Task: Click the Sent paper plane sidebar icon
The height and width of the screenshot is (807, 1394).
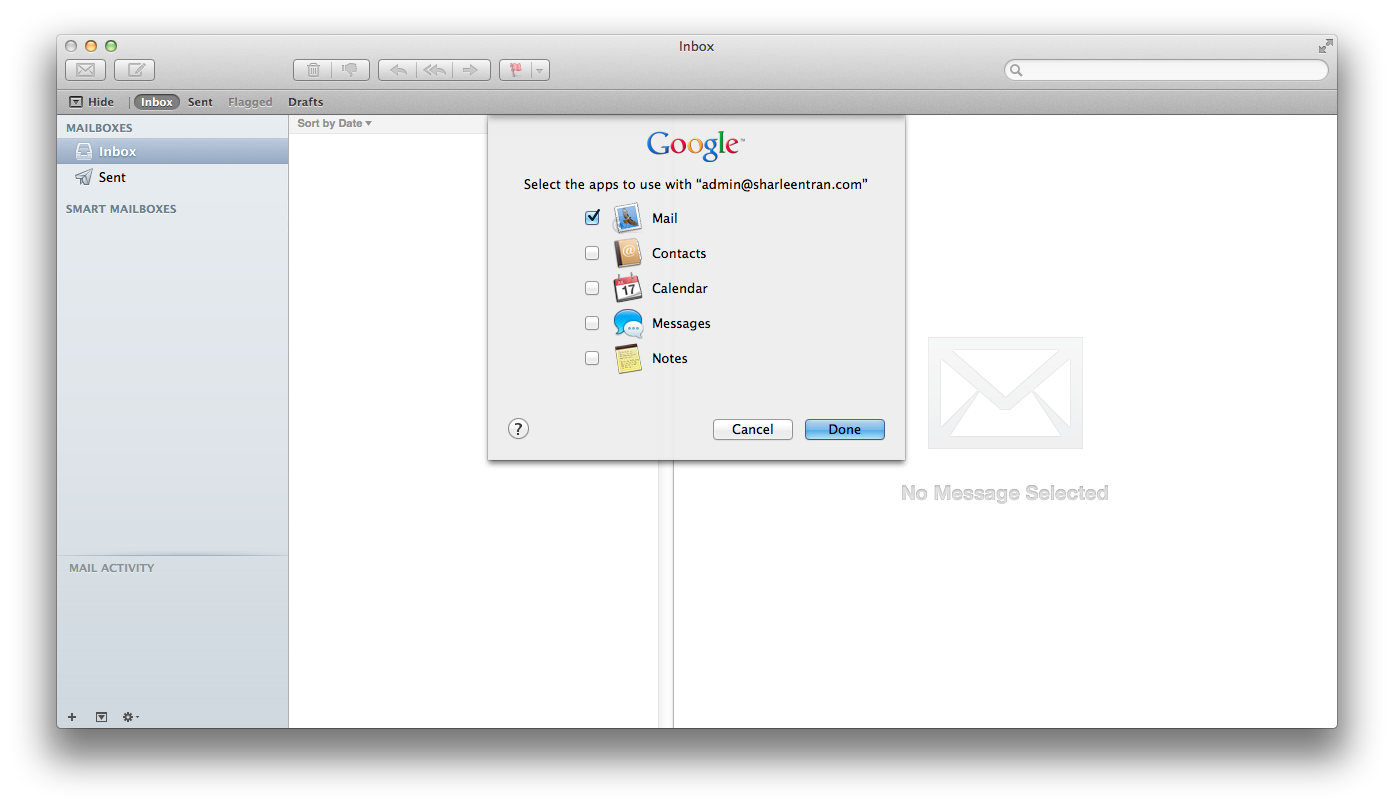Action: 84,177
